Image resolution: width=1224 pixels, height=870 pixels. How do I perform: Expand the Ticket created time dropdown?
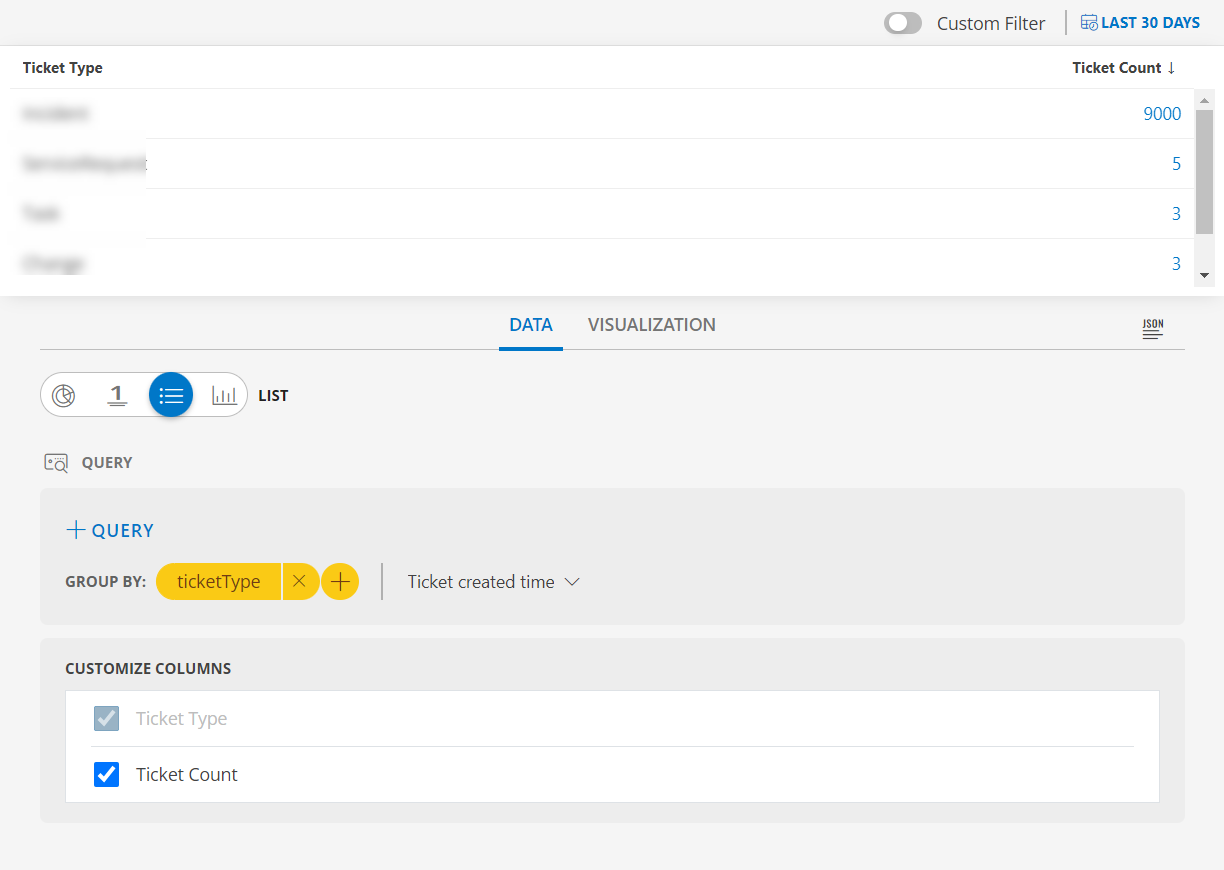[x=572, y=581]
